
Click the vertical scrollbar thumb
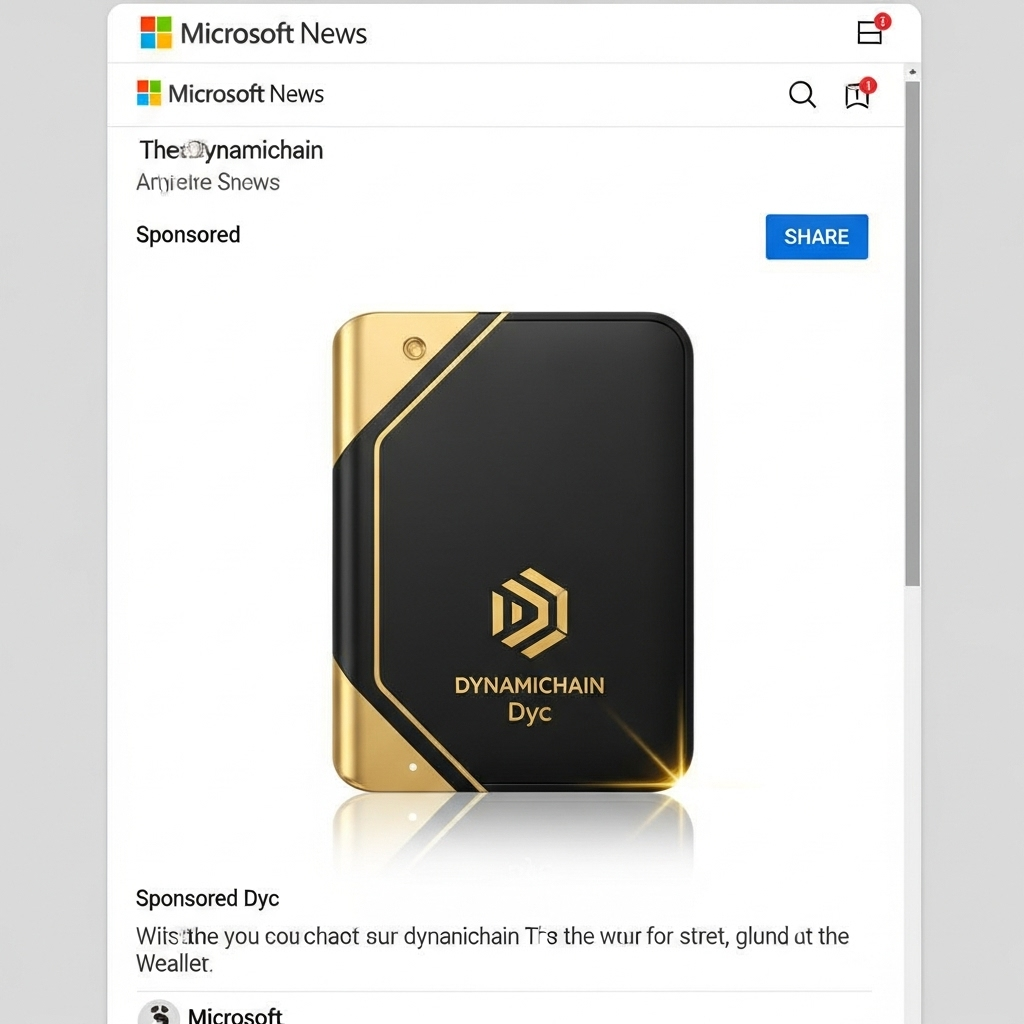pyautogui.click(x=912, y=334)
